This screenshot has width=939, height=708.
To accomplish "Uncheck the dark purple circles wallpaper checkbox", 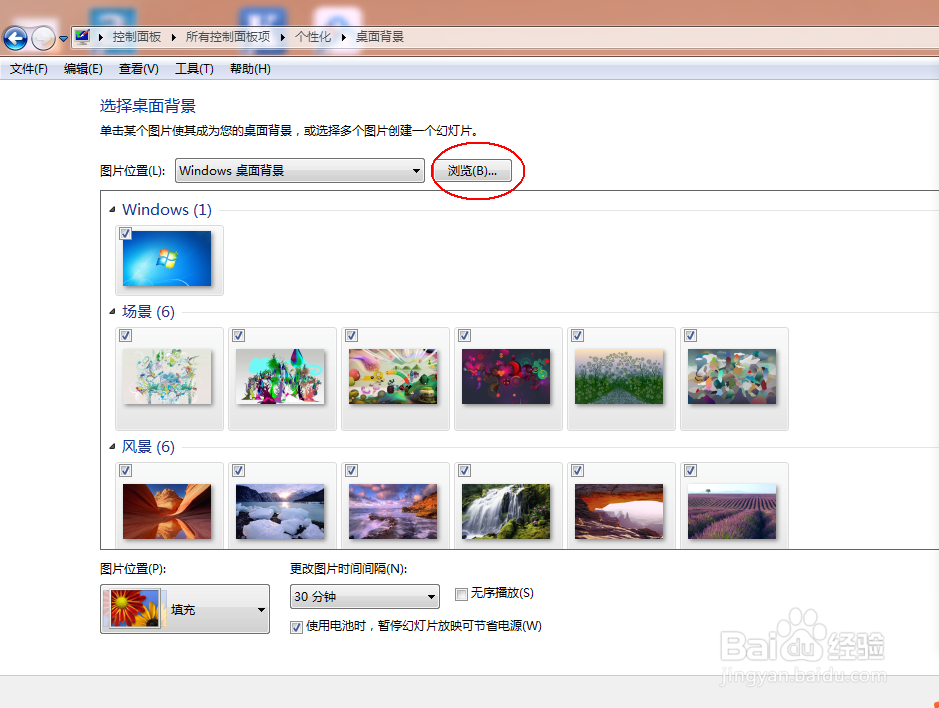I will (464, 335).
